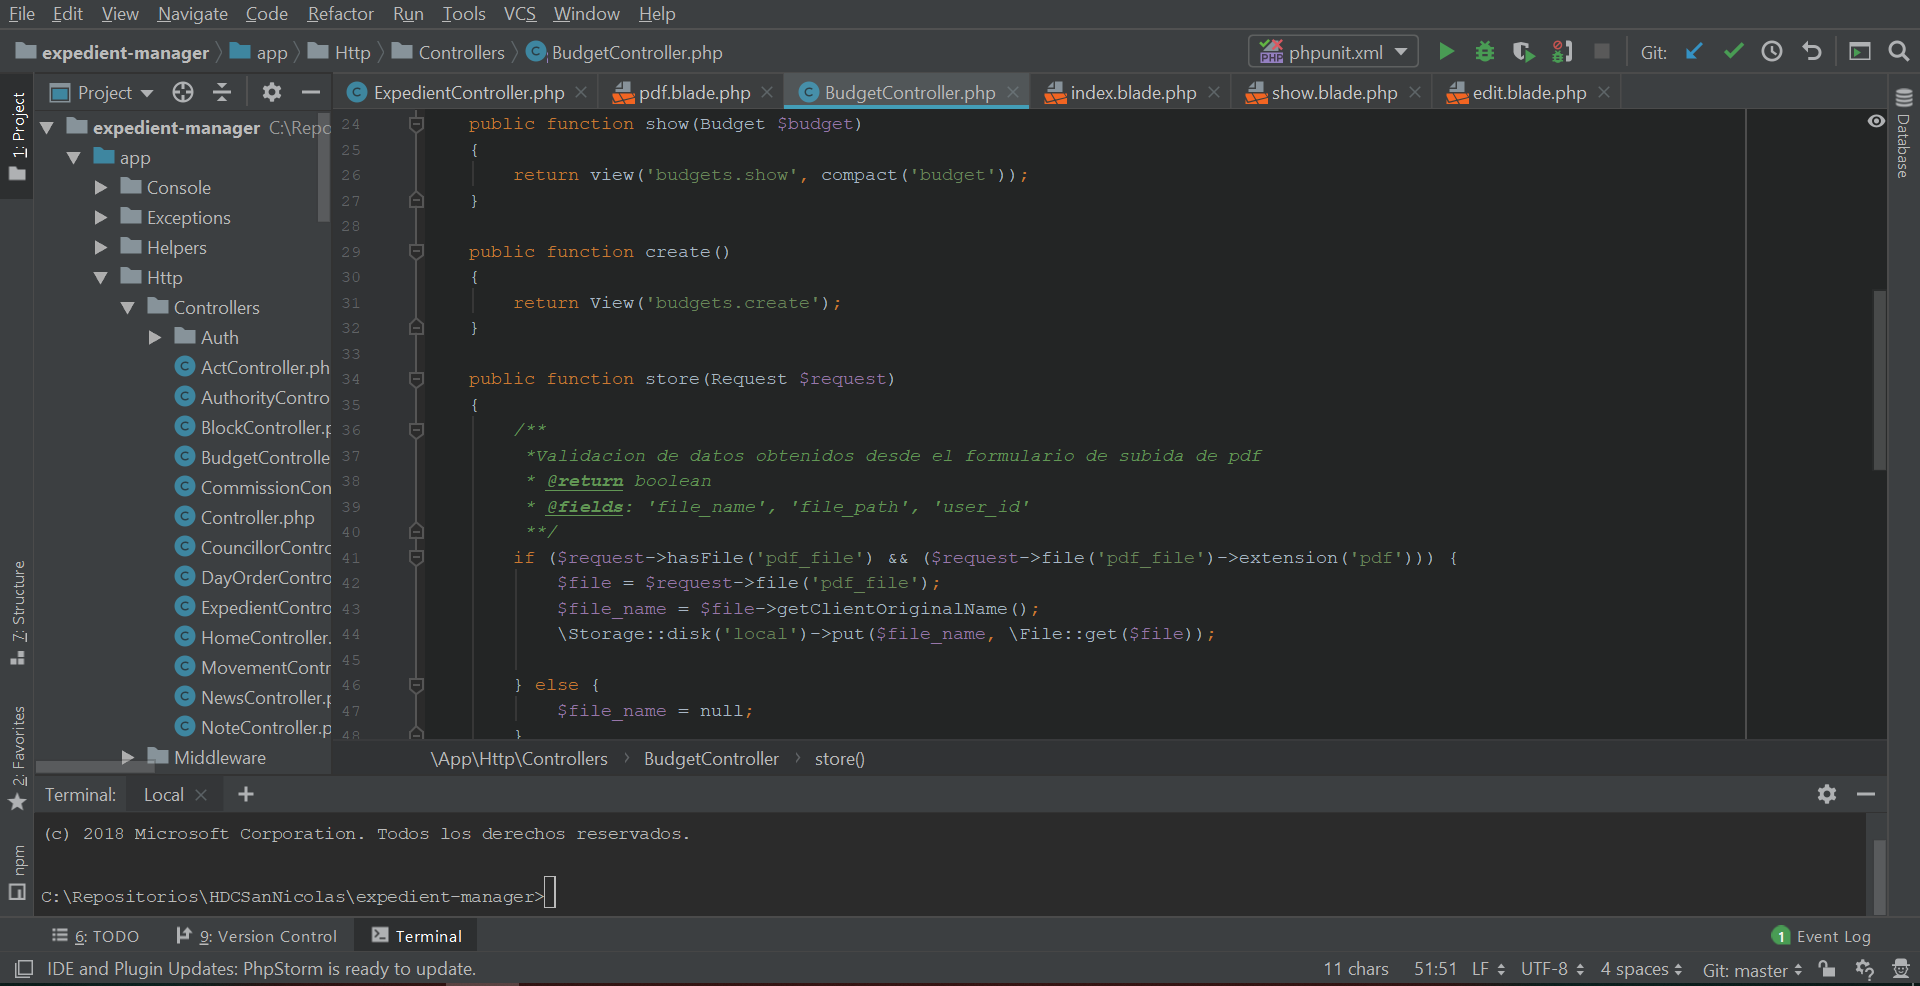
Task: Revert changes with the rollback arrow icon
Action: (1812, 52)
